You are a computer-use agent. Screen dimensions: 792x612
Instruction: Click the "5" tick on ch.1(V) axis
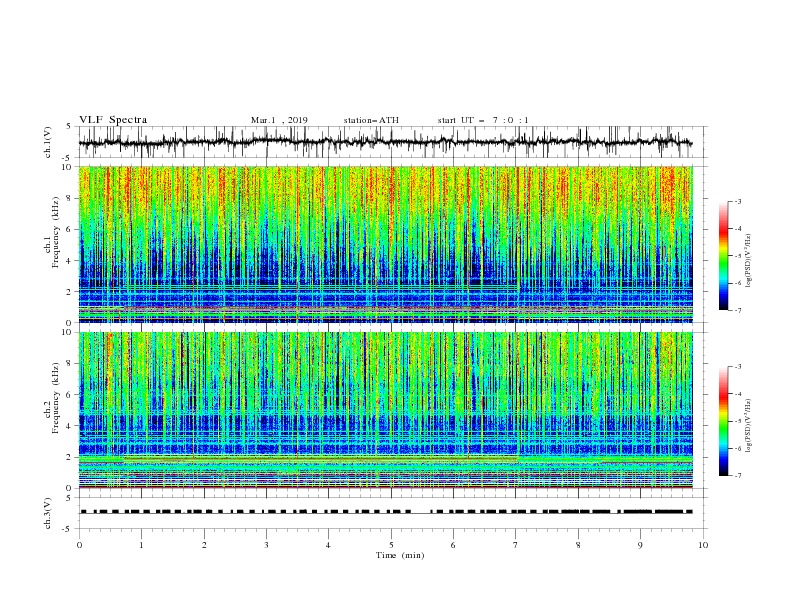(69, 126)
